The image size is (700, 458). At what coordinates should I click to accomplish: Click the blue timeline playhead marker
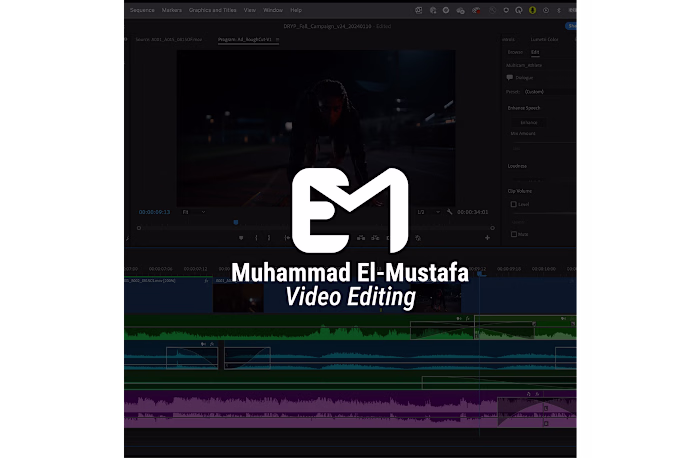click(480, 274)
